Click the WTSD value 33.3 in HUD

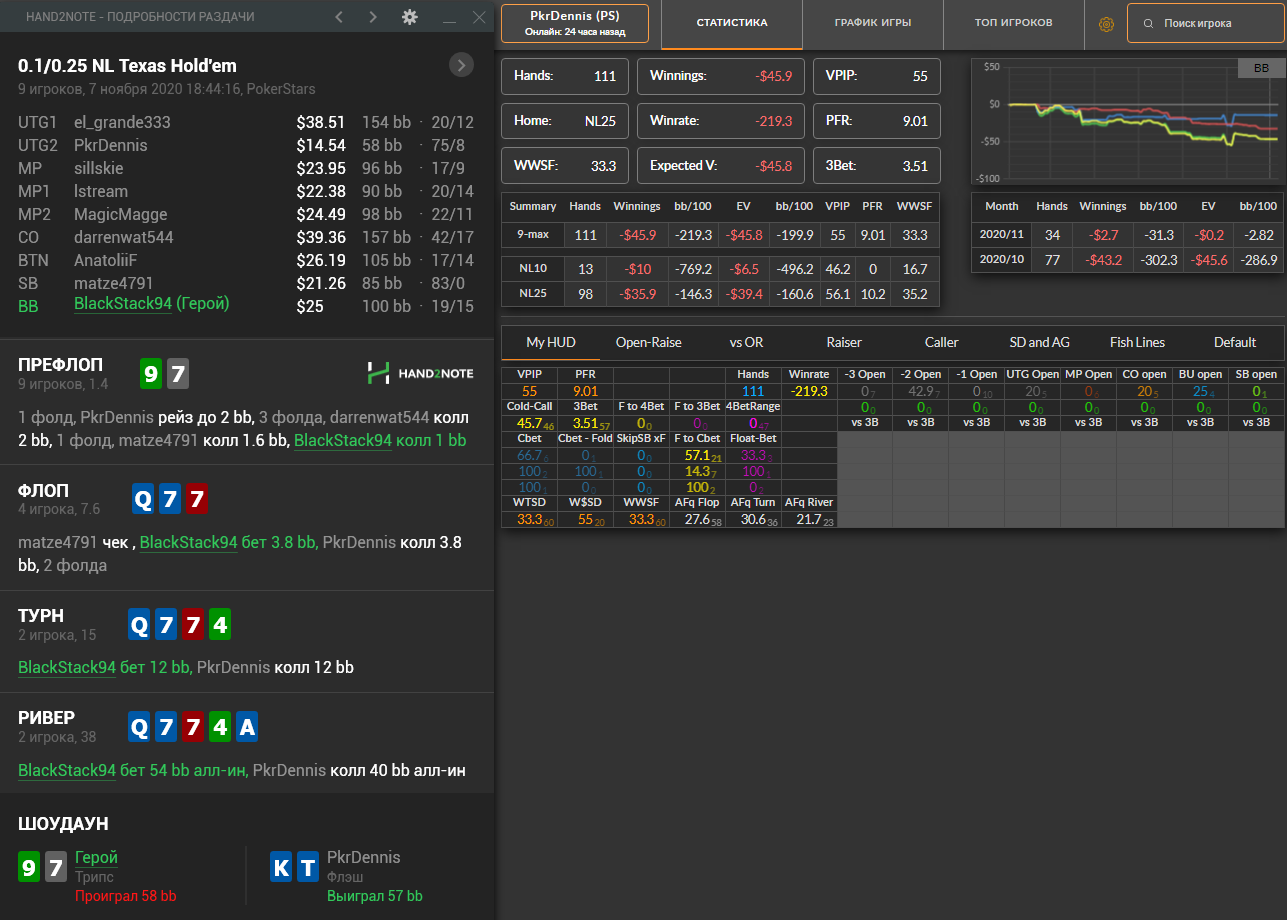[x=530, y=520]
